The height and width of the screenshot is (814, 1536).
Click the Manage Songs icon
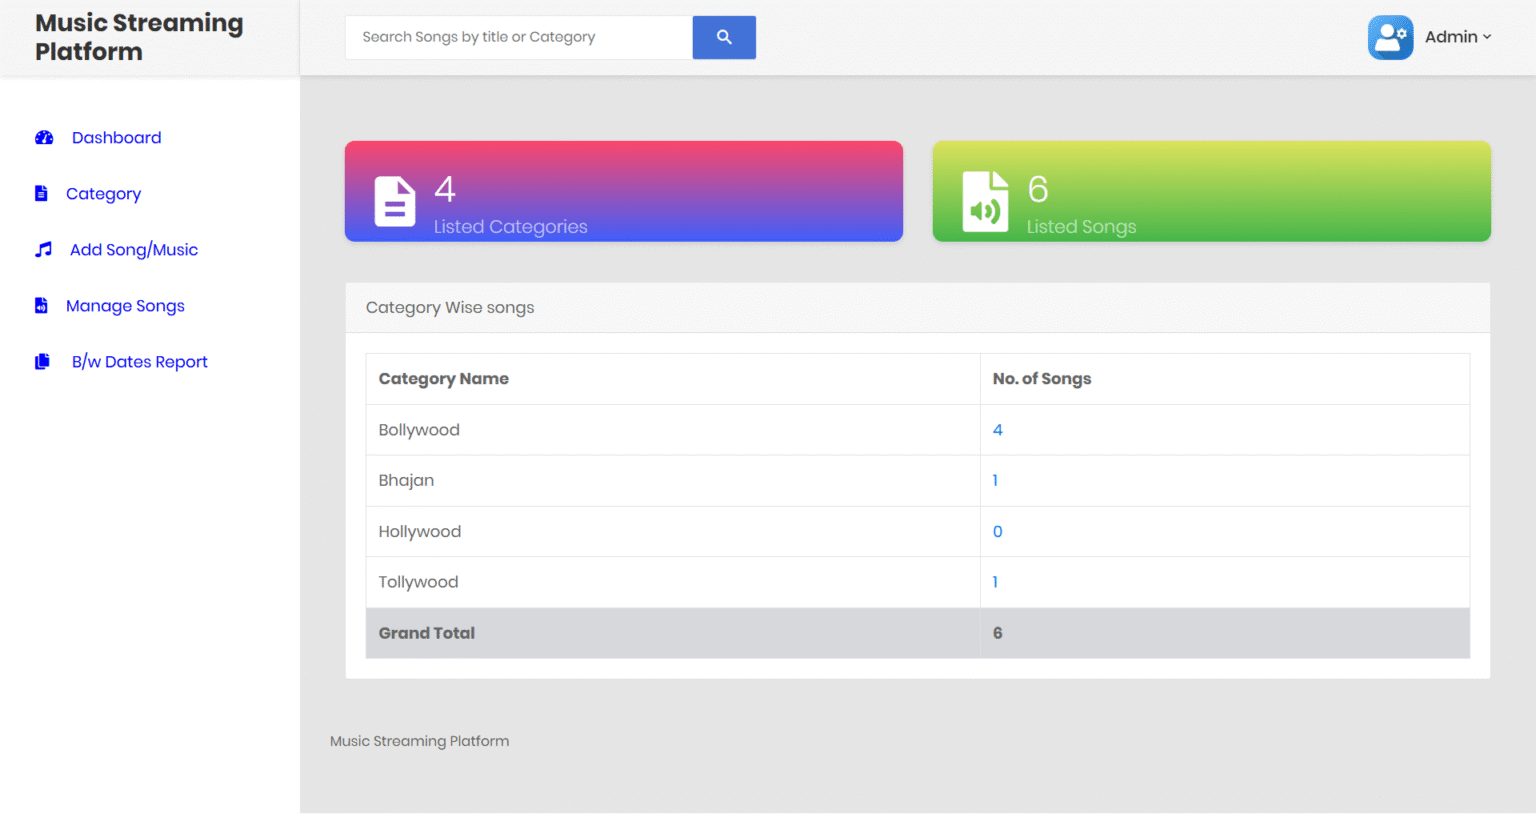click(x=41, y=305)
